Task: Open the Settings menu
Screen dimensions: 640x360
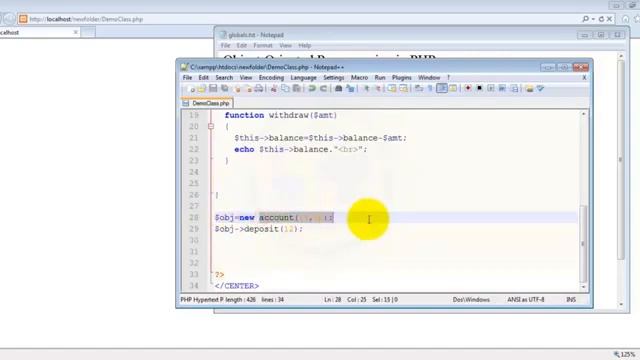Action: click(x=333, y=78)
